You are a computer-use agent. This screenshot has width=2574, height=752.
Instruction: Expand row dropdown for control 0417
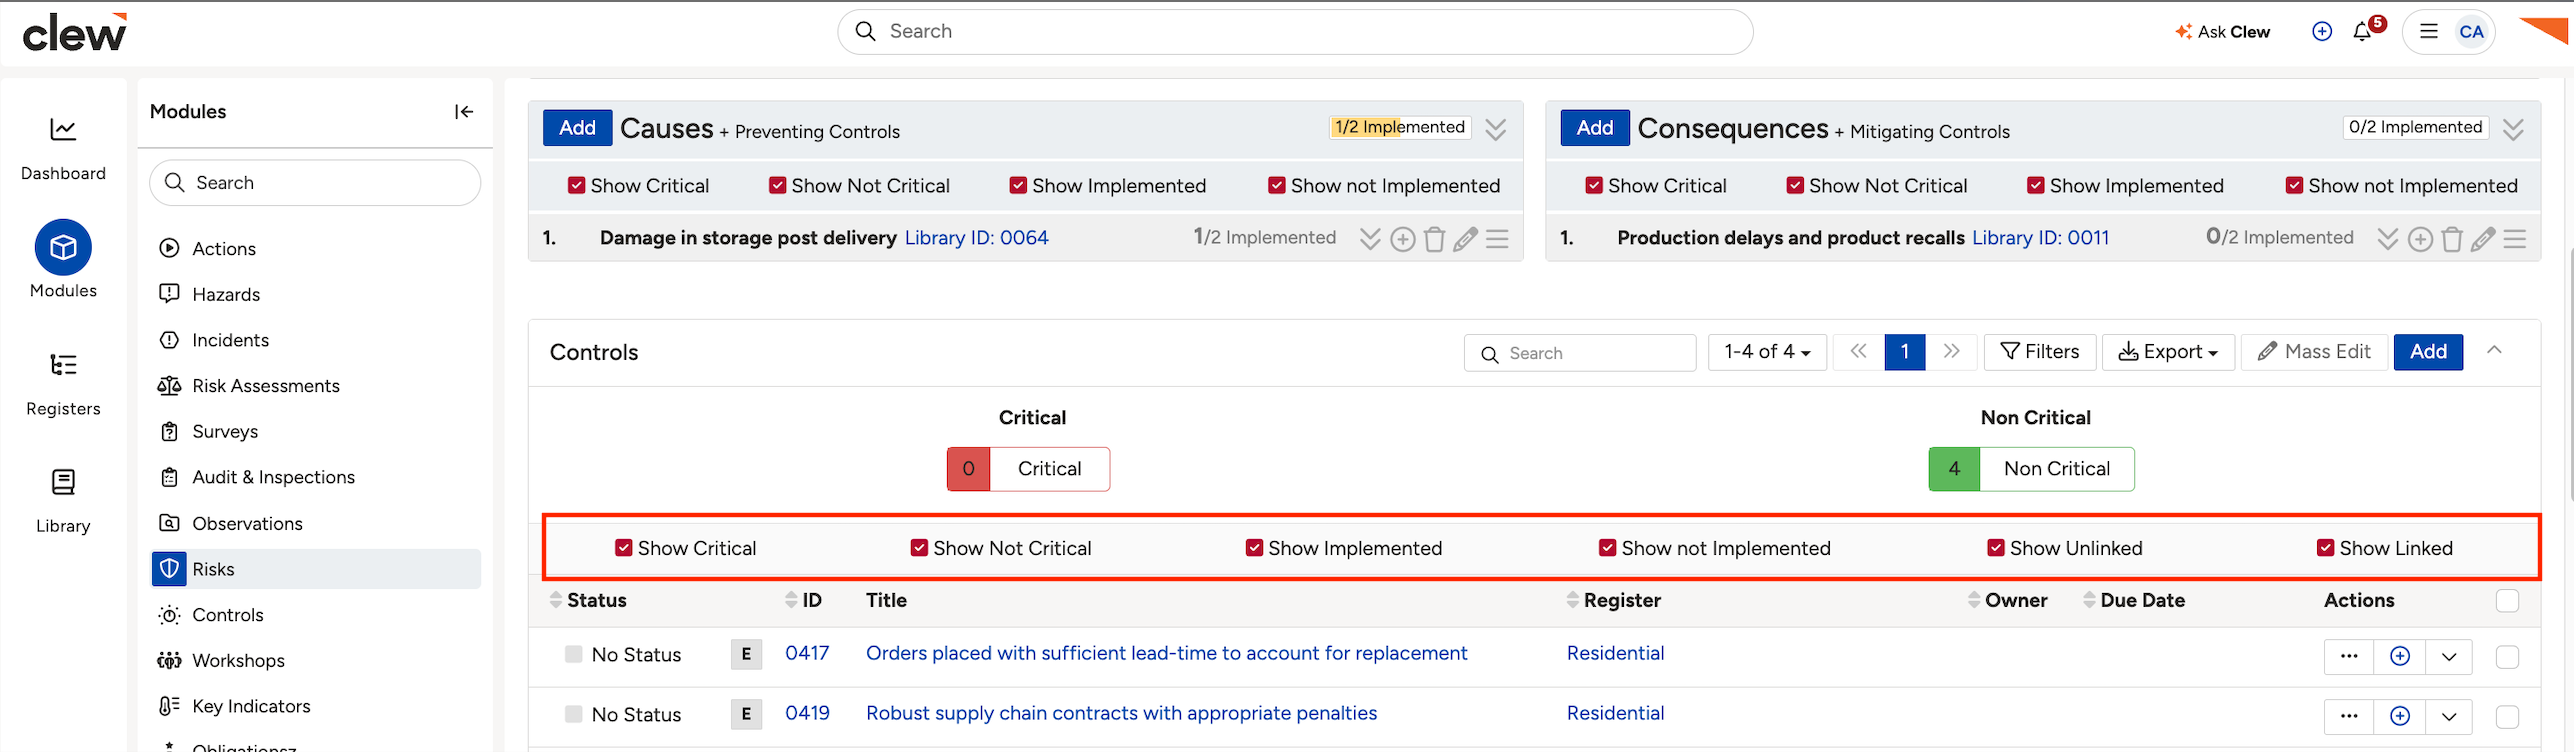tap(2448, 656)
